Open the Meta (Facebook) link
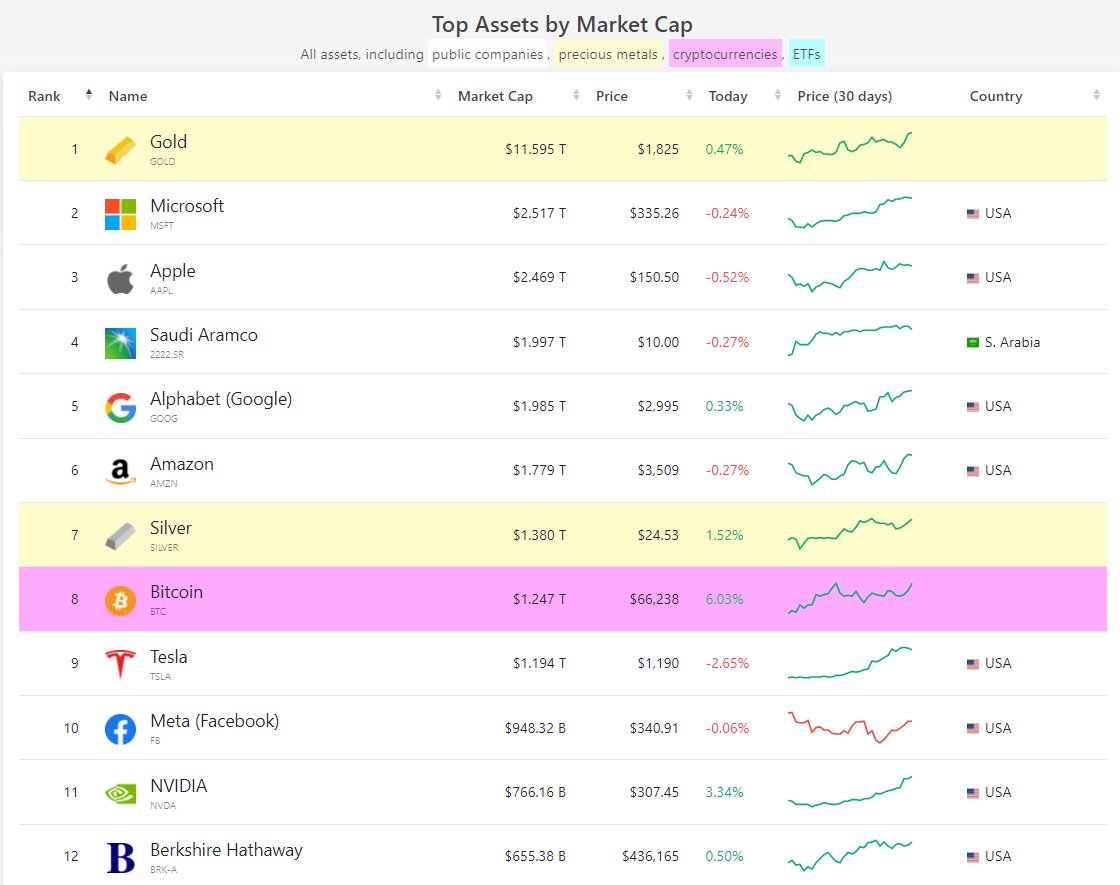Viewport: 1120px width, 885px height. point(214,721)
